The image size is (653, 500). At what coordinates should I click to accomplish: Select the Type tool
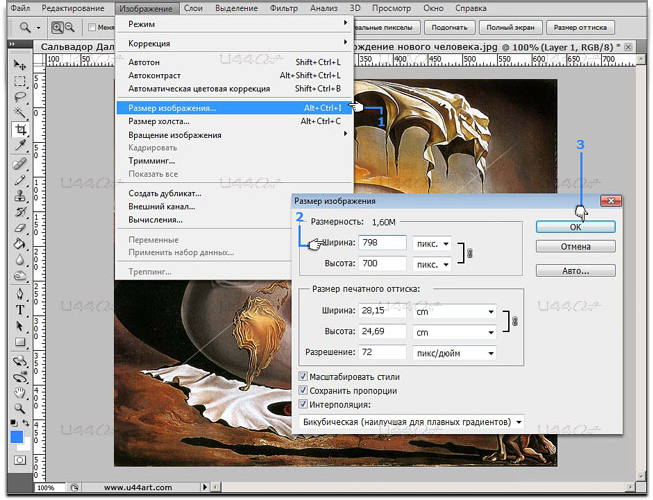(20, 310)
